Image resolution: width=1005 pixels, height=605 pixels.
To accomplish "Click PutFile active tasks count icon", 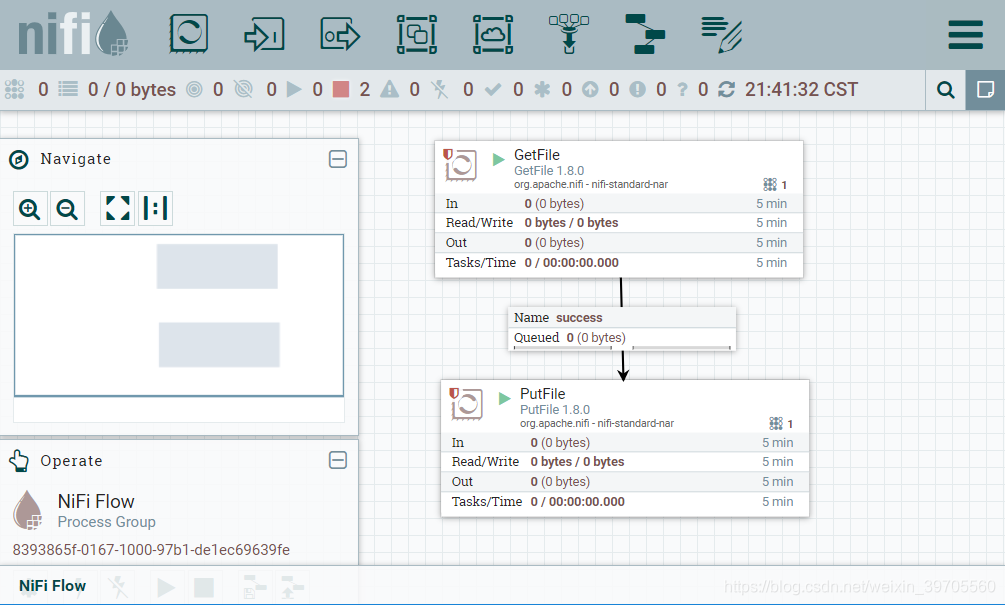I will [776, 424].
